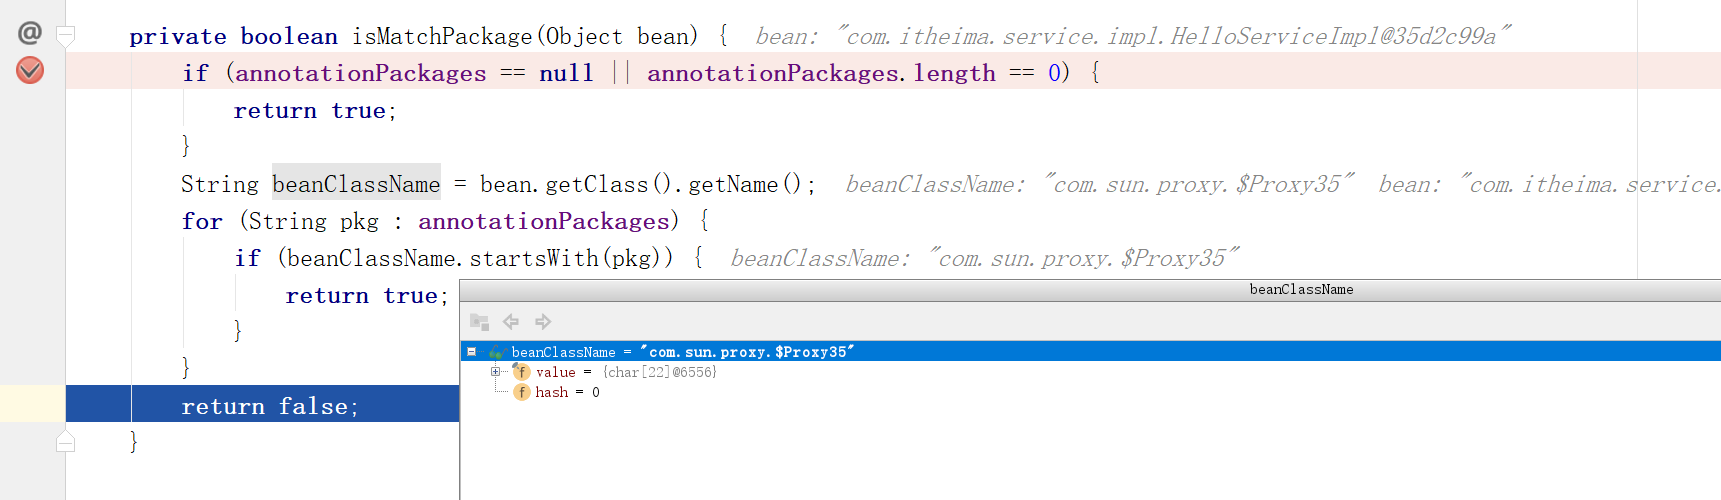The height and width of the screenshot is (500, 1721).
Task: Select the hash = 0 field row
Action: click(1090, 392)
